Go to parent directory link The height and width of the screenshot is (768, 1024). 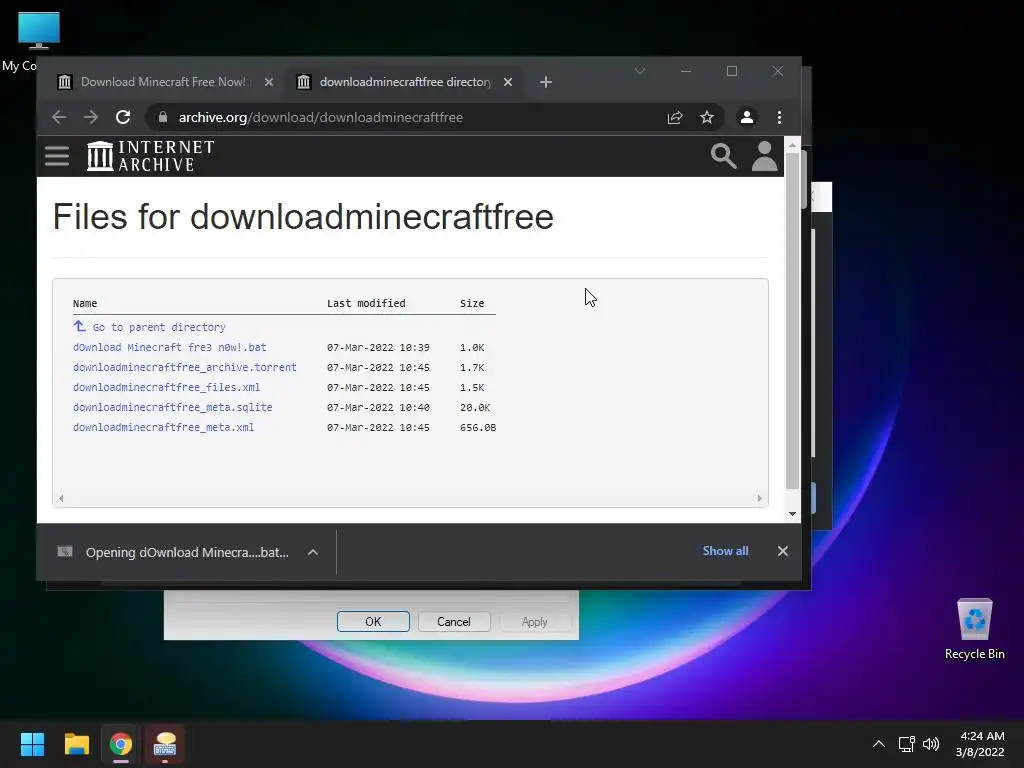[x=159, y=327]
